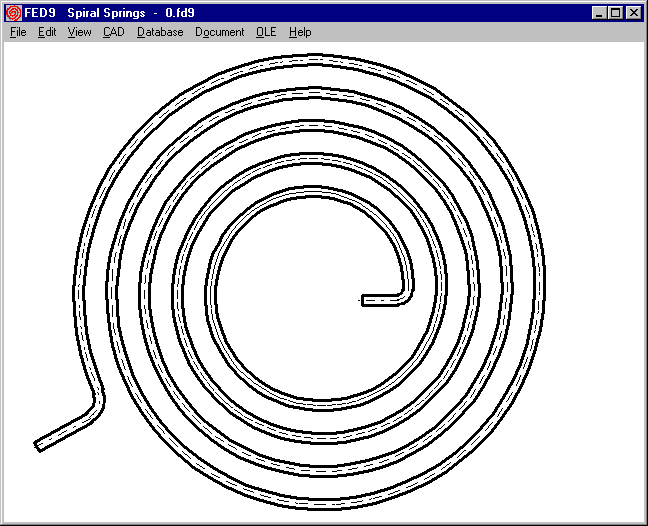
Task: Expand the View menu
Action: [x=79, y=32]
